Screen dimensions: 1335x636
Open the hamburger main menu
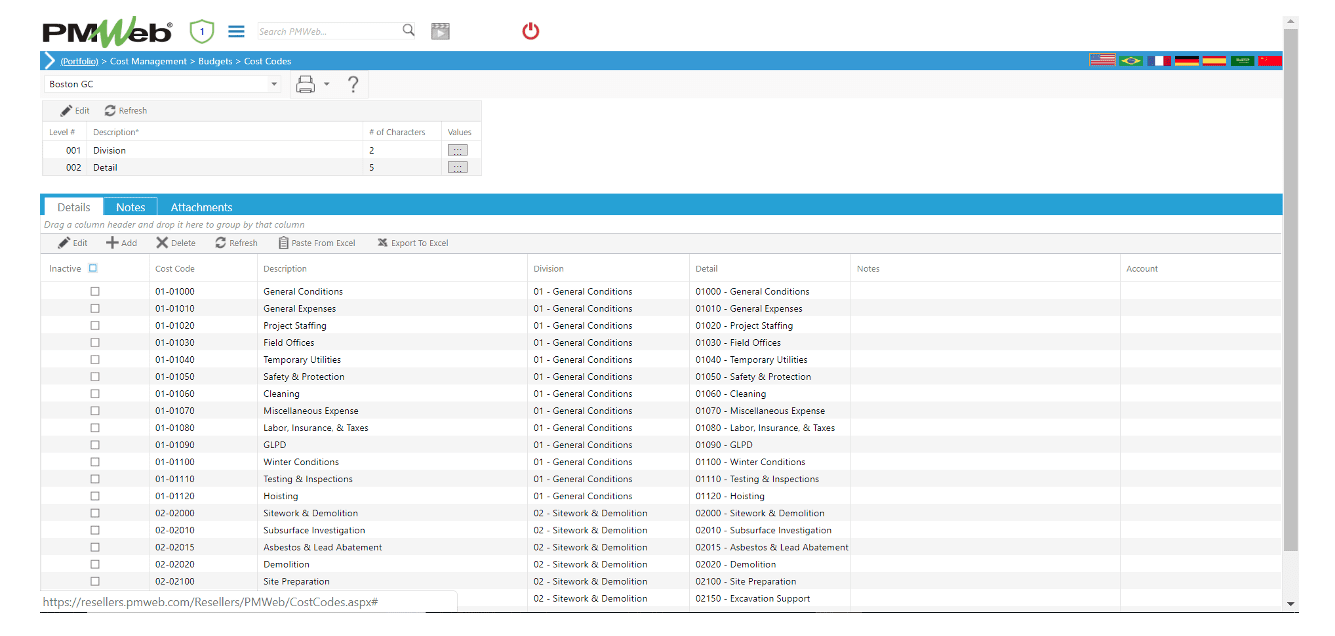[237, 31]
